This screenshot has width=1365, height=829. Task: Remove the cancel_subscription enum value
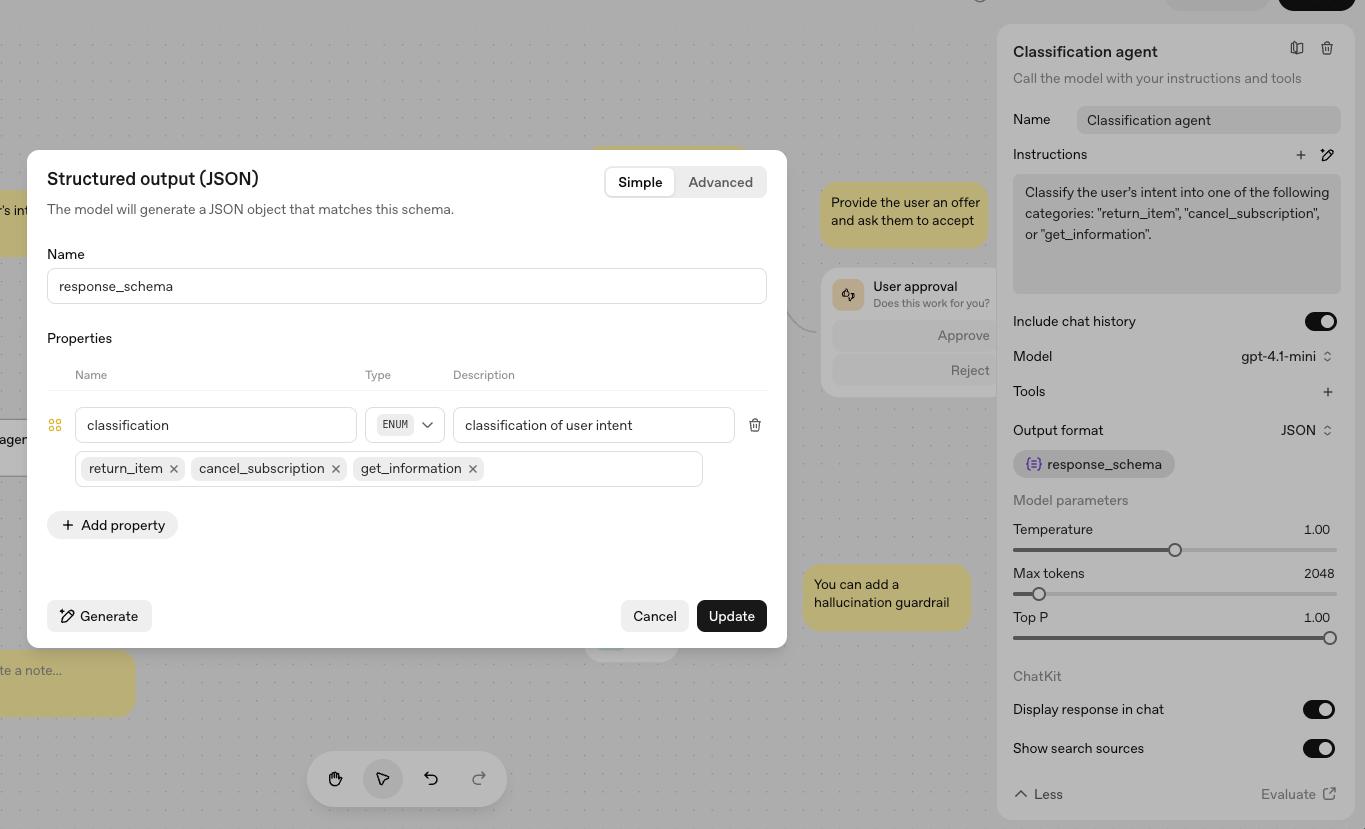336,468
